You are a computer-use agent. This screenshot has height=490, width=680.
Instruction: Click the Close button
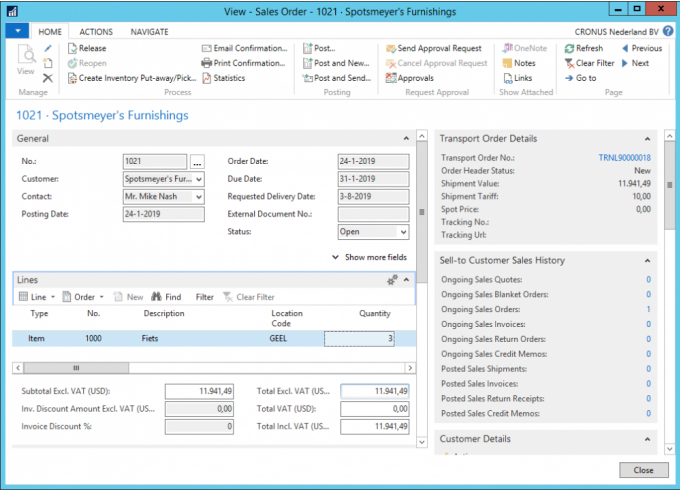click(x=643, y=470)
